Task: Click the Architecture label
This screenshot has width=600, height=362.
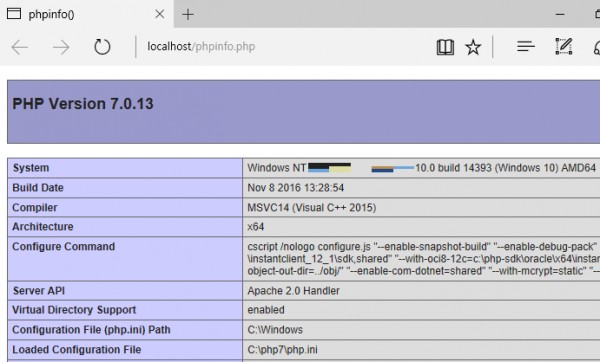Action: [43, 227]
